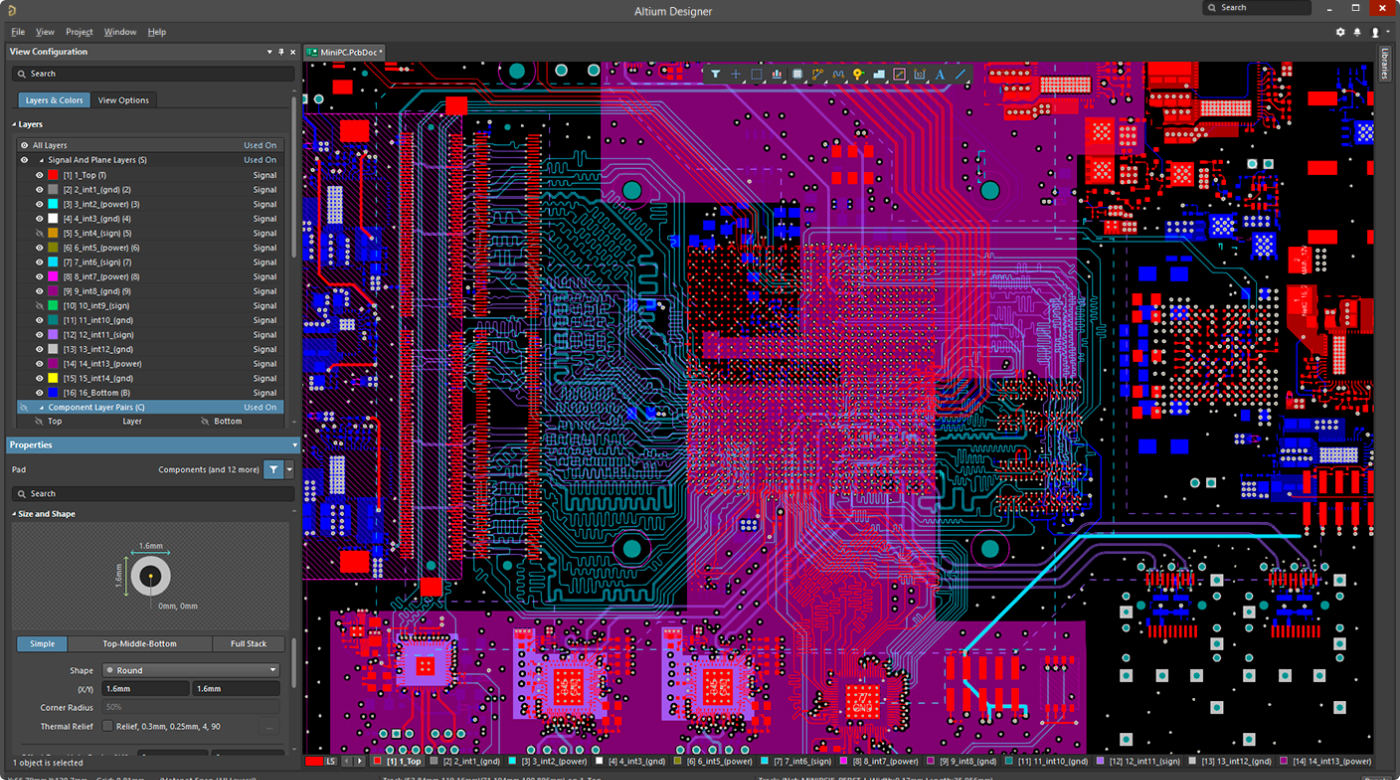Toggle visibility of 3_int2_(power) layer

[40, 204]
